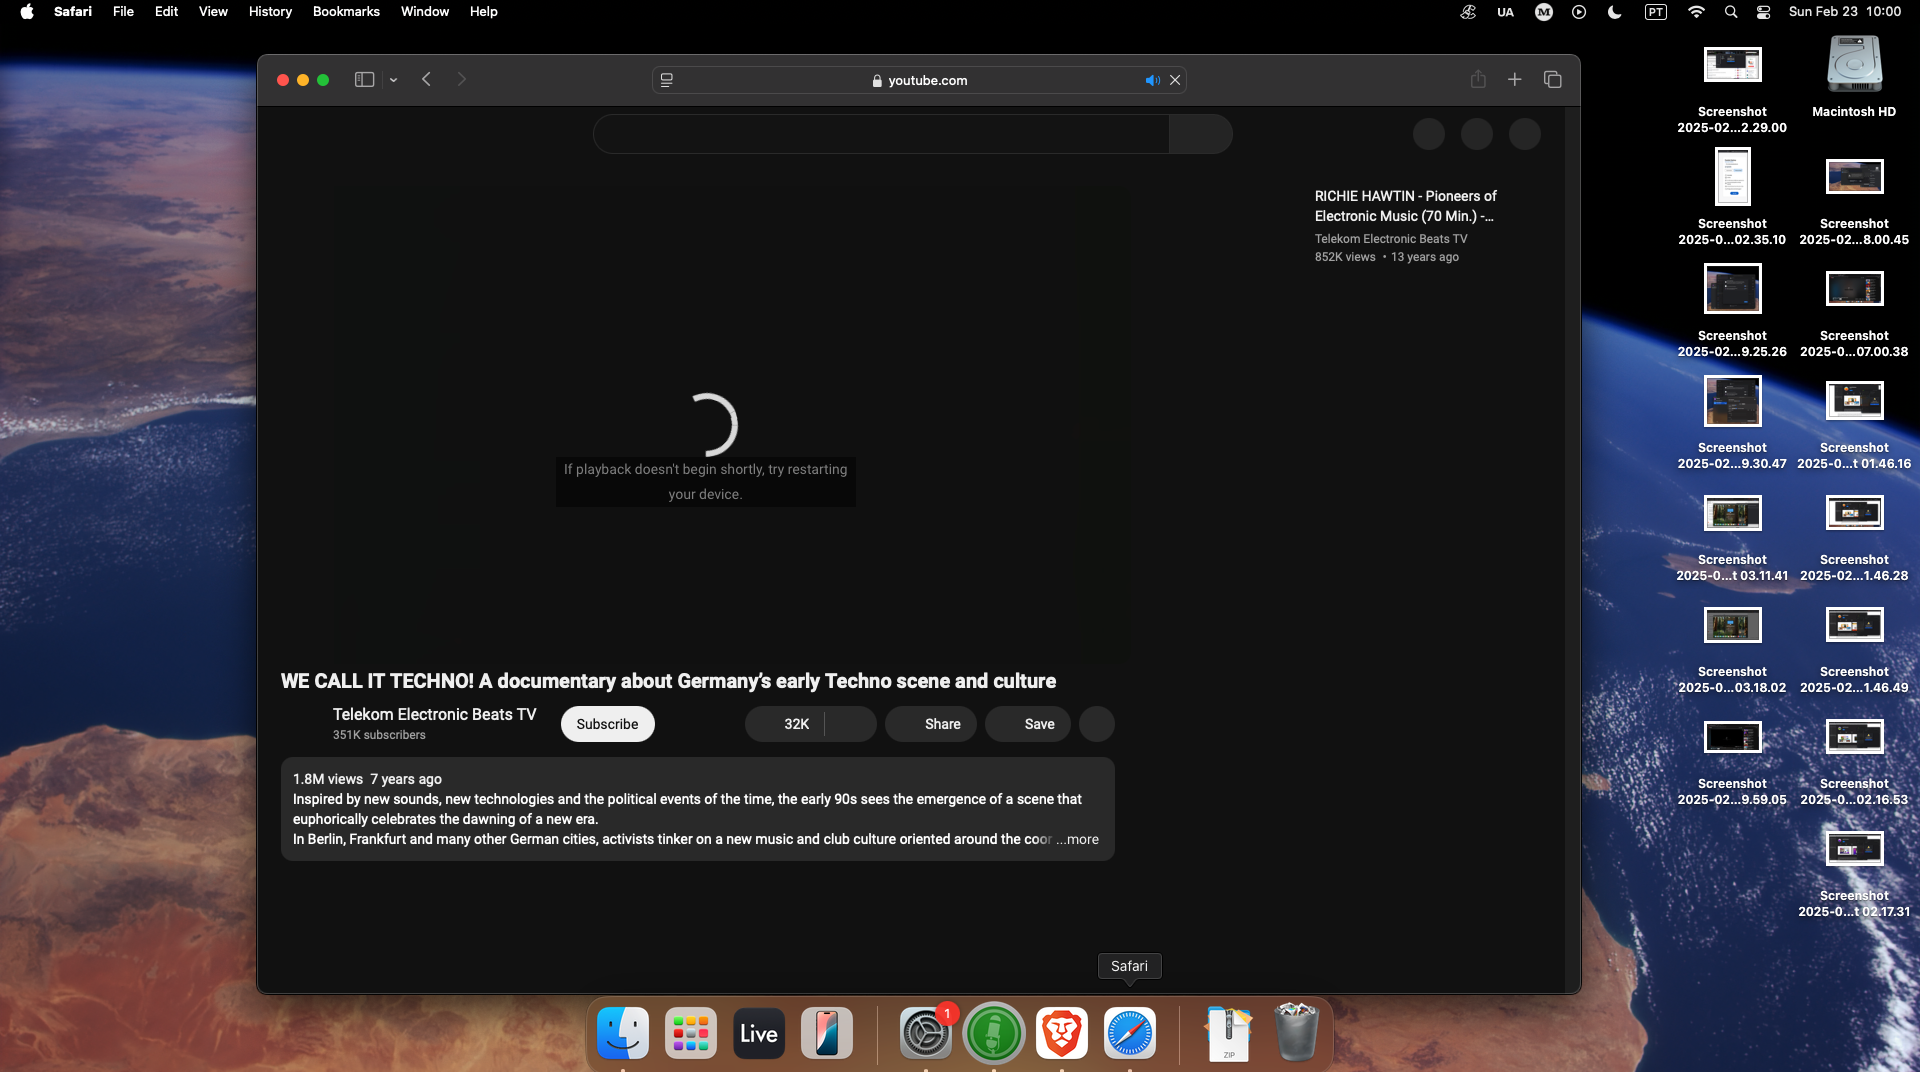Open the Now Playing menu bar icon
The width and height of the screenshot is (1920, 1072).
pyautogui.click(x=1579, y=12)
